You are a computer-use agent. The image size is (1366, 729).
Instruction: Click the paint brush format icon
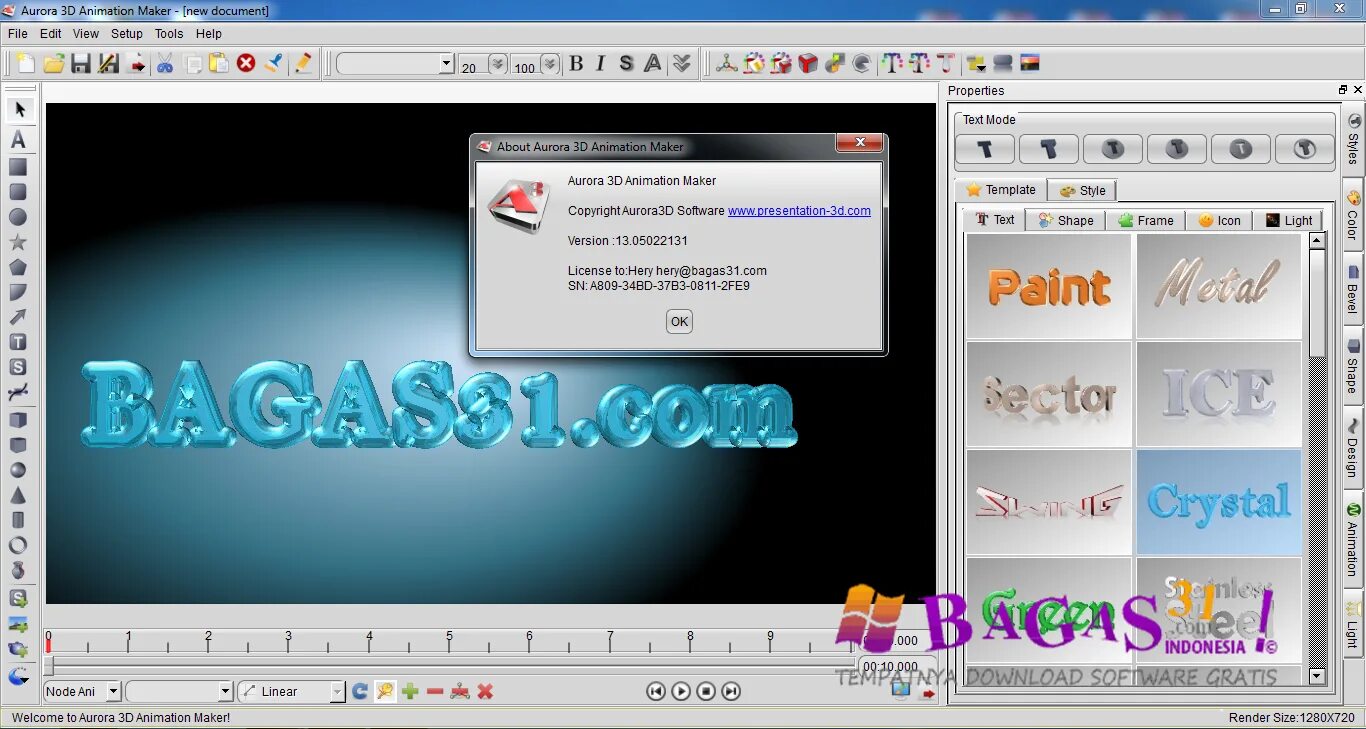tap(273, 64)
